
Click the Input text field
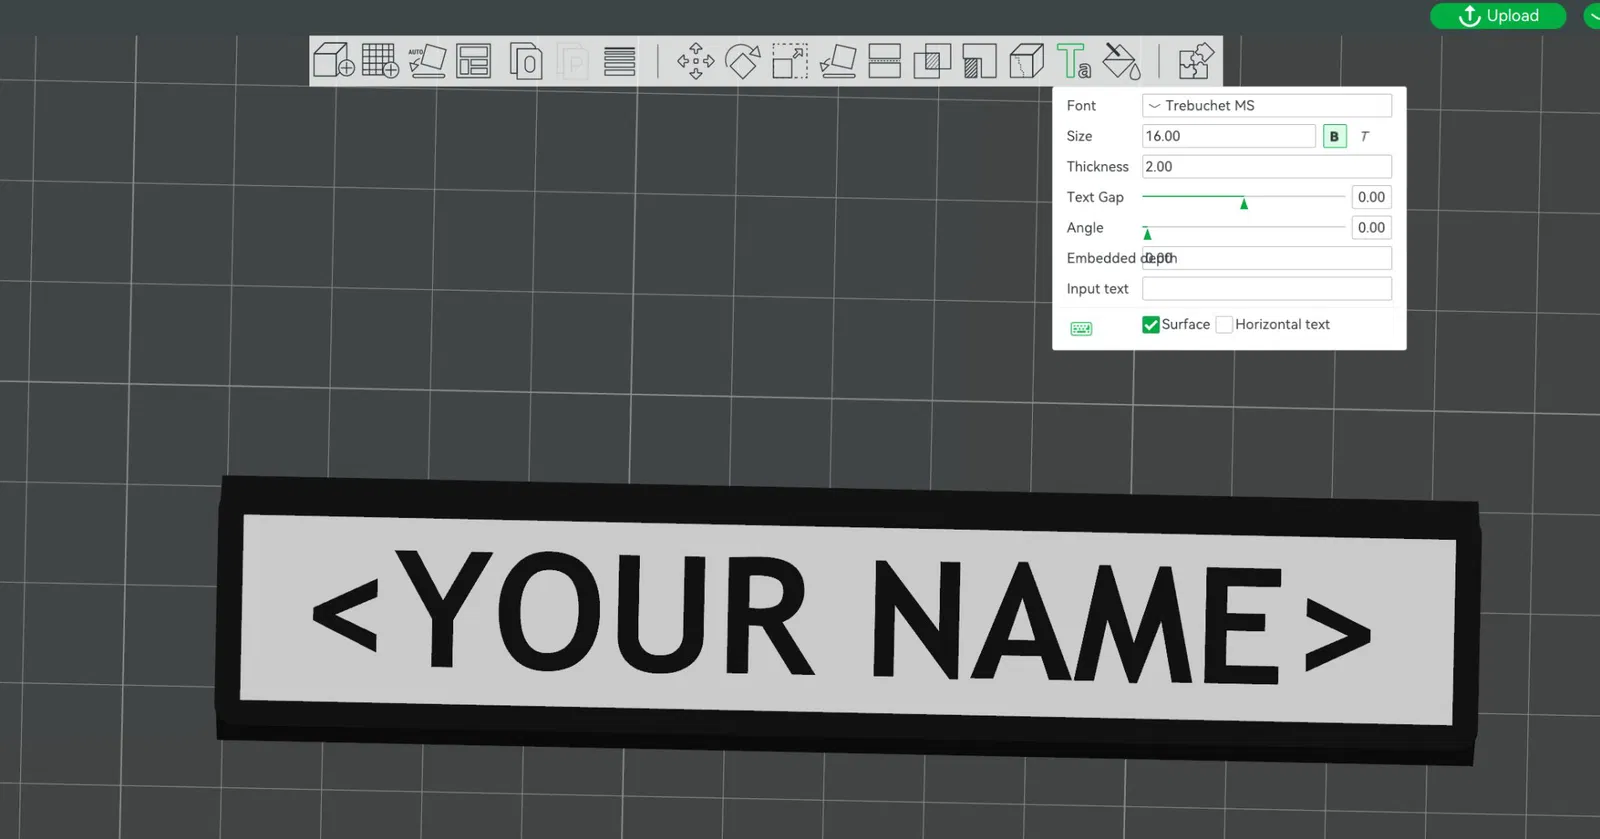1267,289
